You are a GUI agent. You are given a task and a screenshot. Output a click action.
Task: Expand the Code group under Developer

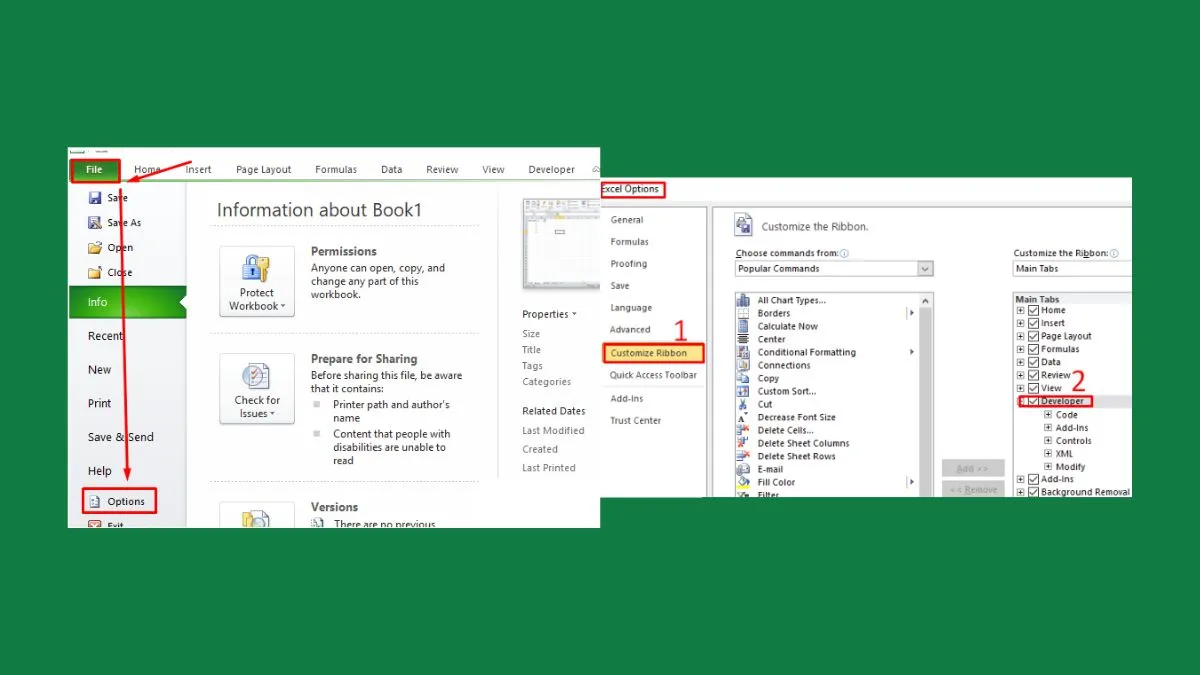click(1048, 415)
